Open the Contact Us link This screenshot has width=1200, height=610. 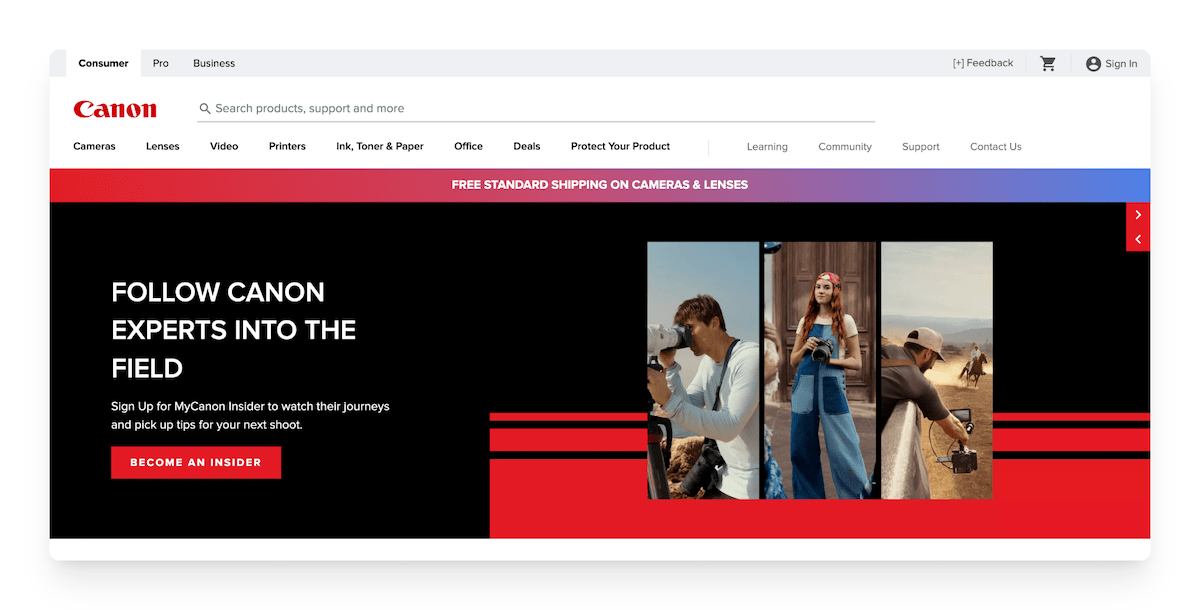tap(996, 147)
